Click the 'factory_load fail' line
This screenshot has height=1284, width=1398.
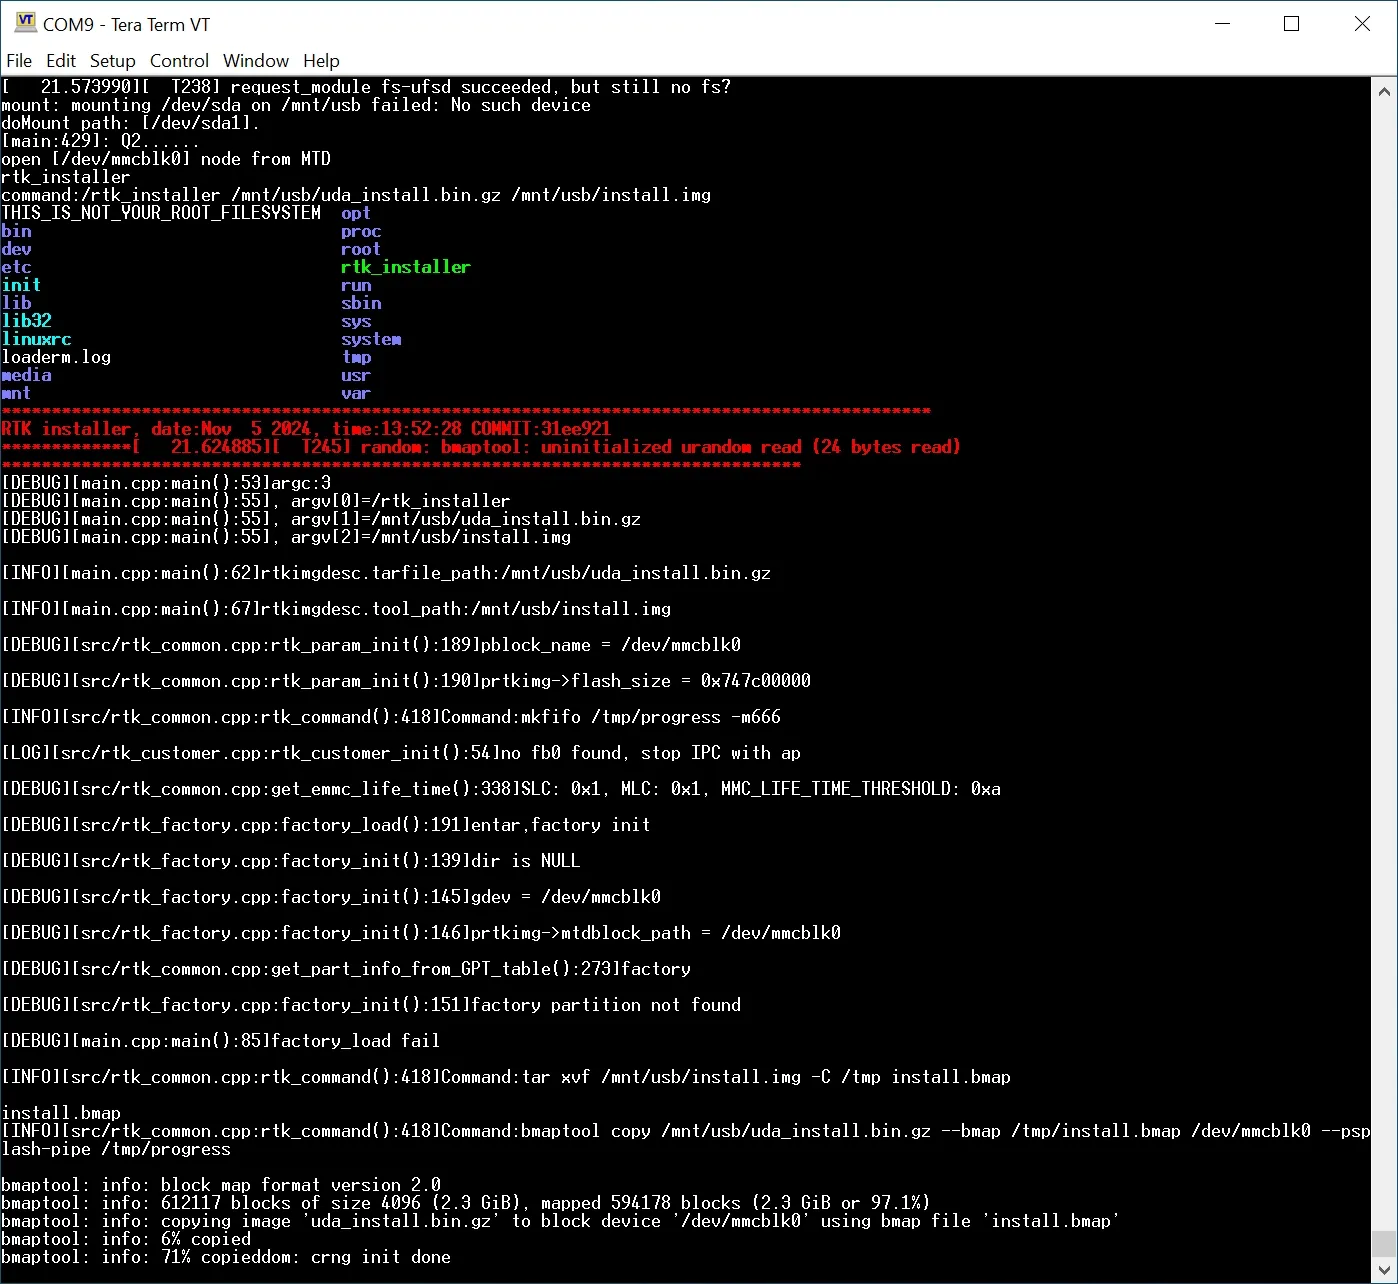[x=221, y=1041]
